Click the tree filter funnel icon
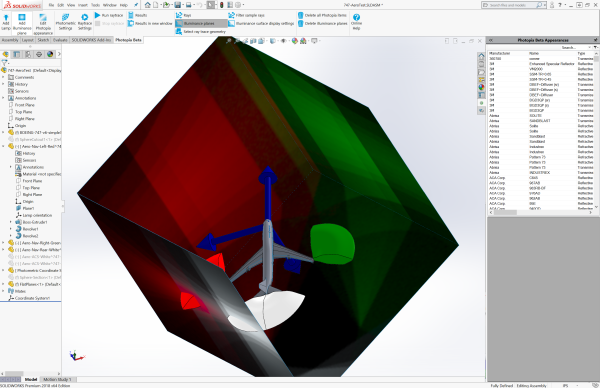Image resolution: width=600 pixels, height=388 pixels. (4, 63)
